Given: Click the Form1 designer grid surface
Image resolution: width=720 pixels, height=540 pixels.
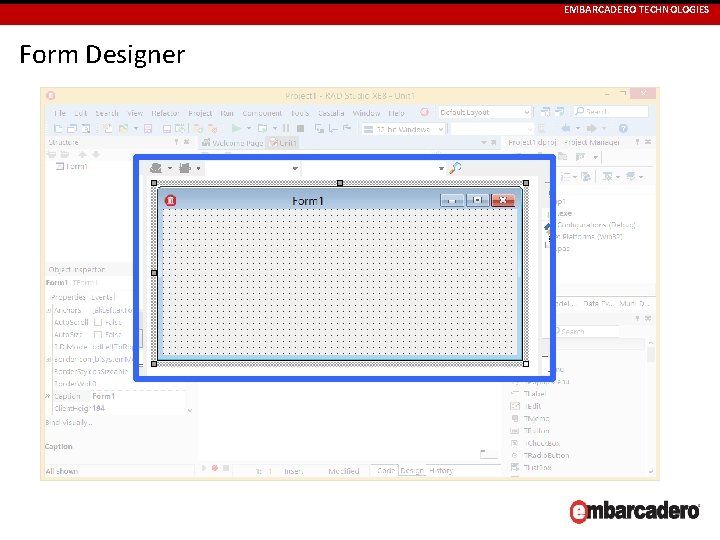Looking at the screenshot, I should (339, 282).
